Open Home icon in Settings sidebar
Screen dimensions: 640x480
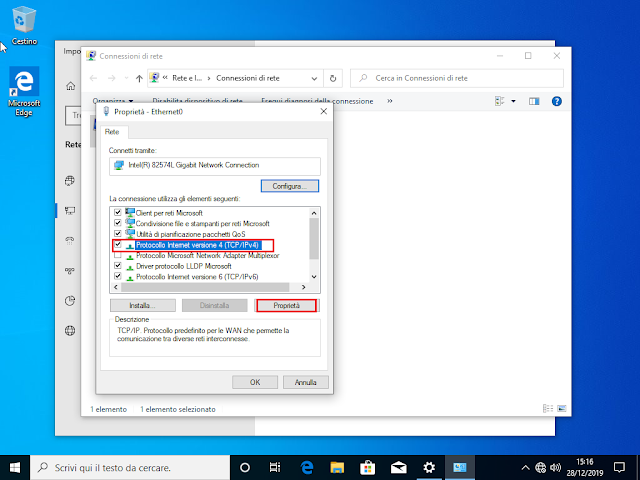coord(71,86)
